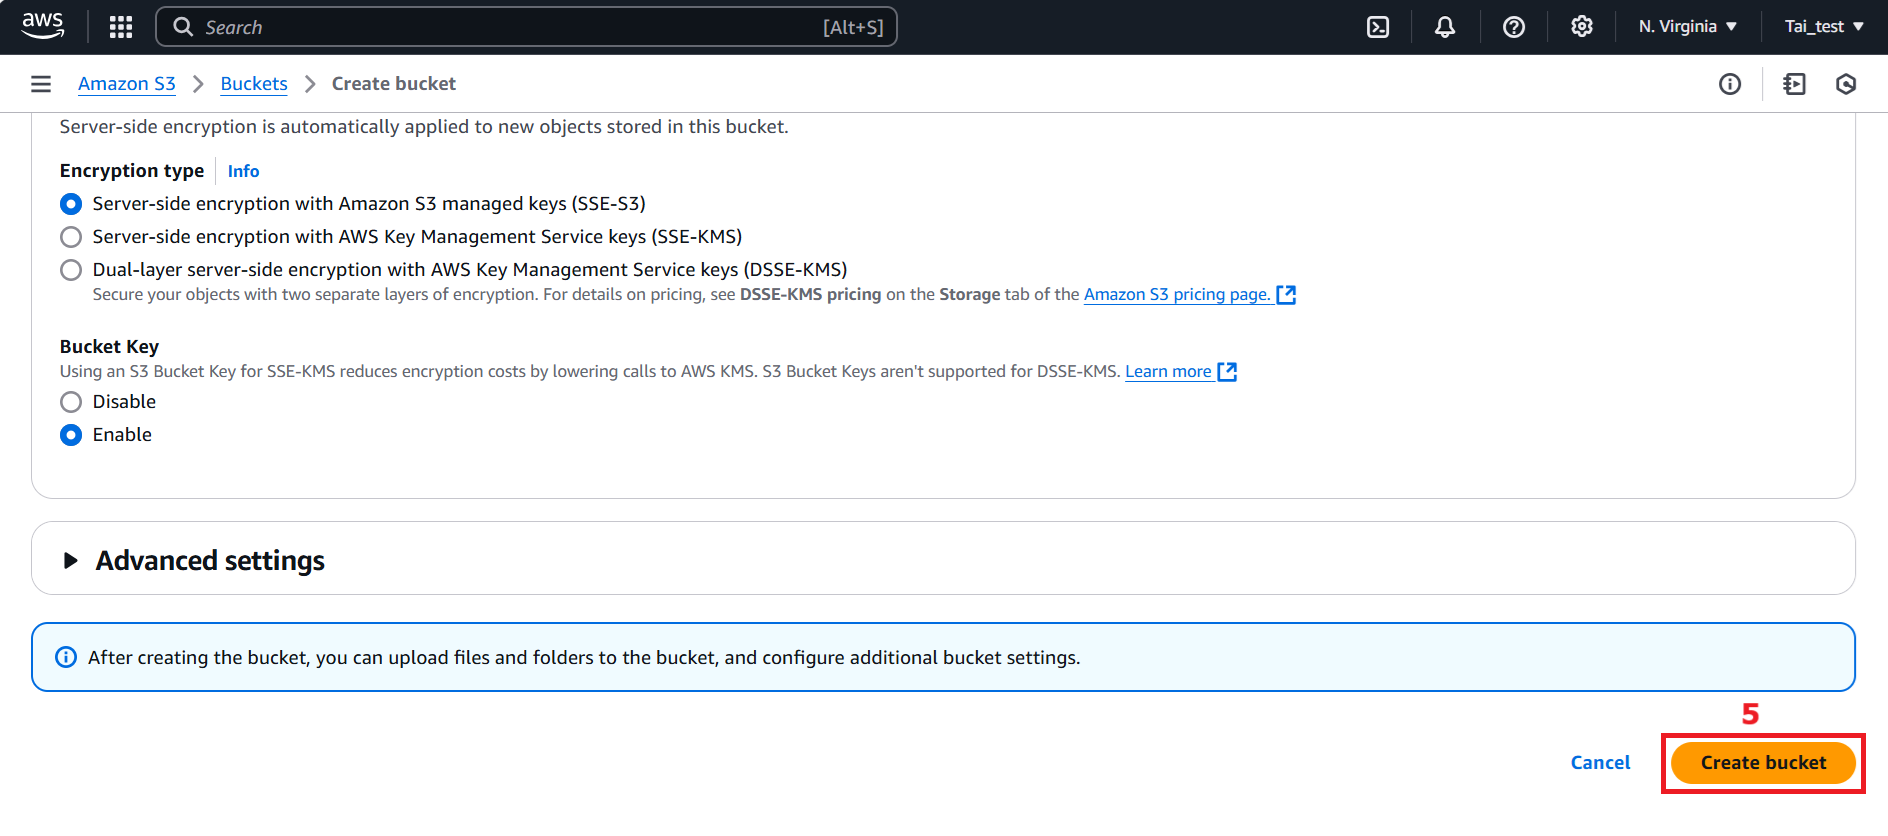Choose Disable for Bucket Key
Image resolution: width=1888 pixels, height=836 pixels.
[71, 402]
